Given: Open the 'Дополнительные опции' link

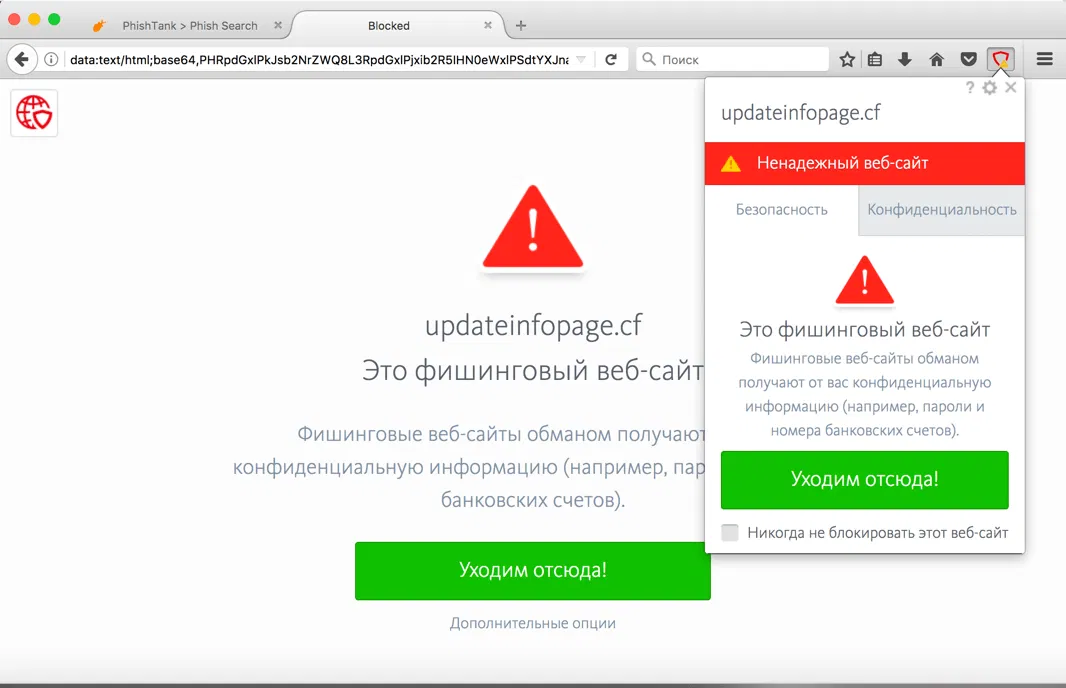Looking at the screenshot, I should (x=532, y=623).
